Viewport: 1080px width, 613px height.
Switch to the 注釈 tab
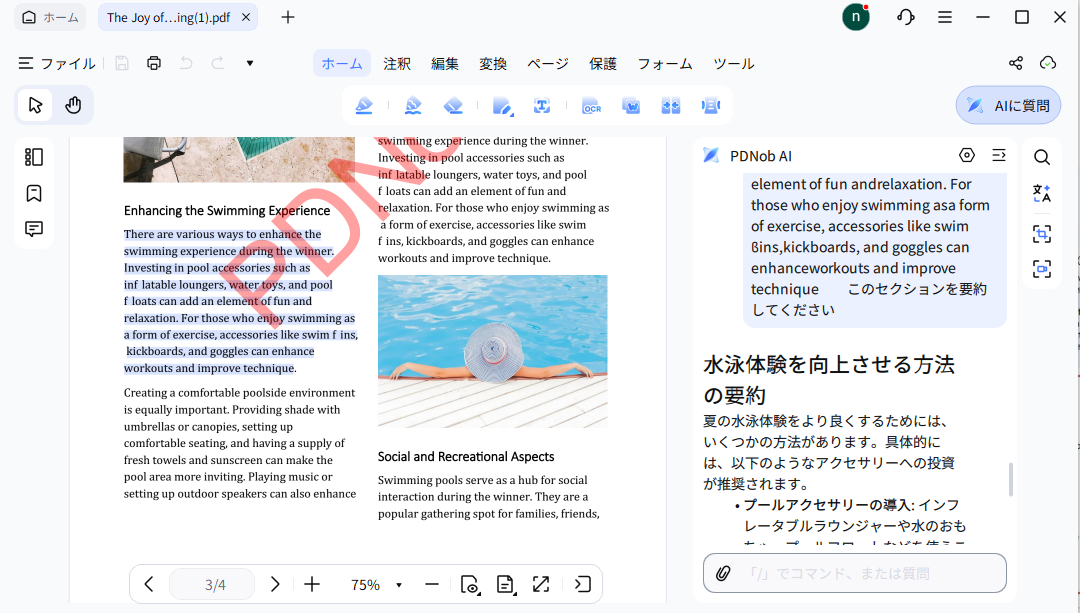tap(397, 63)
